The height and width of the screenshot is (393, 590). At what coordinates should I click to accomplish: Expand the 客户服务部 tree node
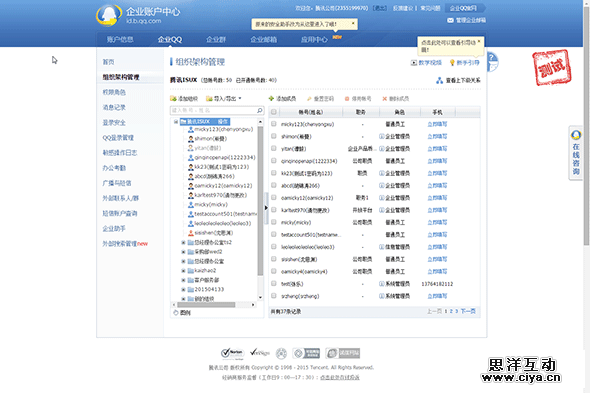(x=183, y=280)
